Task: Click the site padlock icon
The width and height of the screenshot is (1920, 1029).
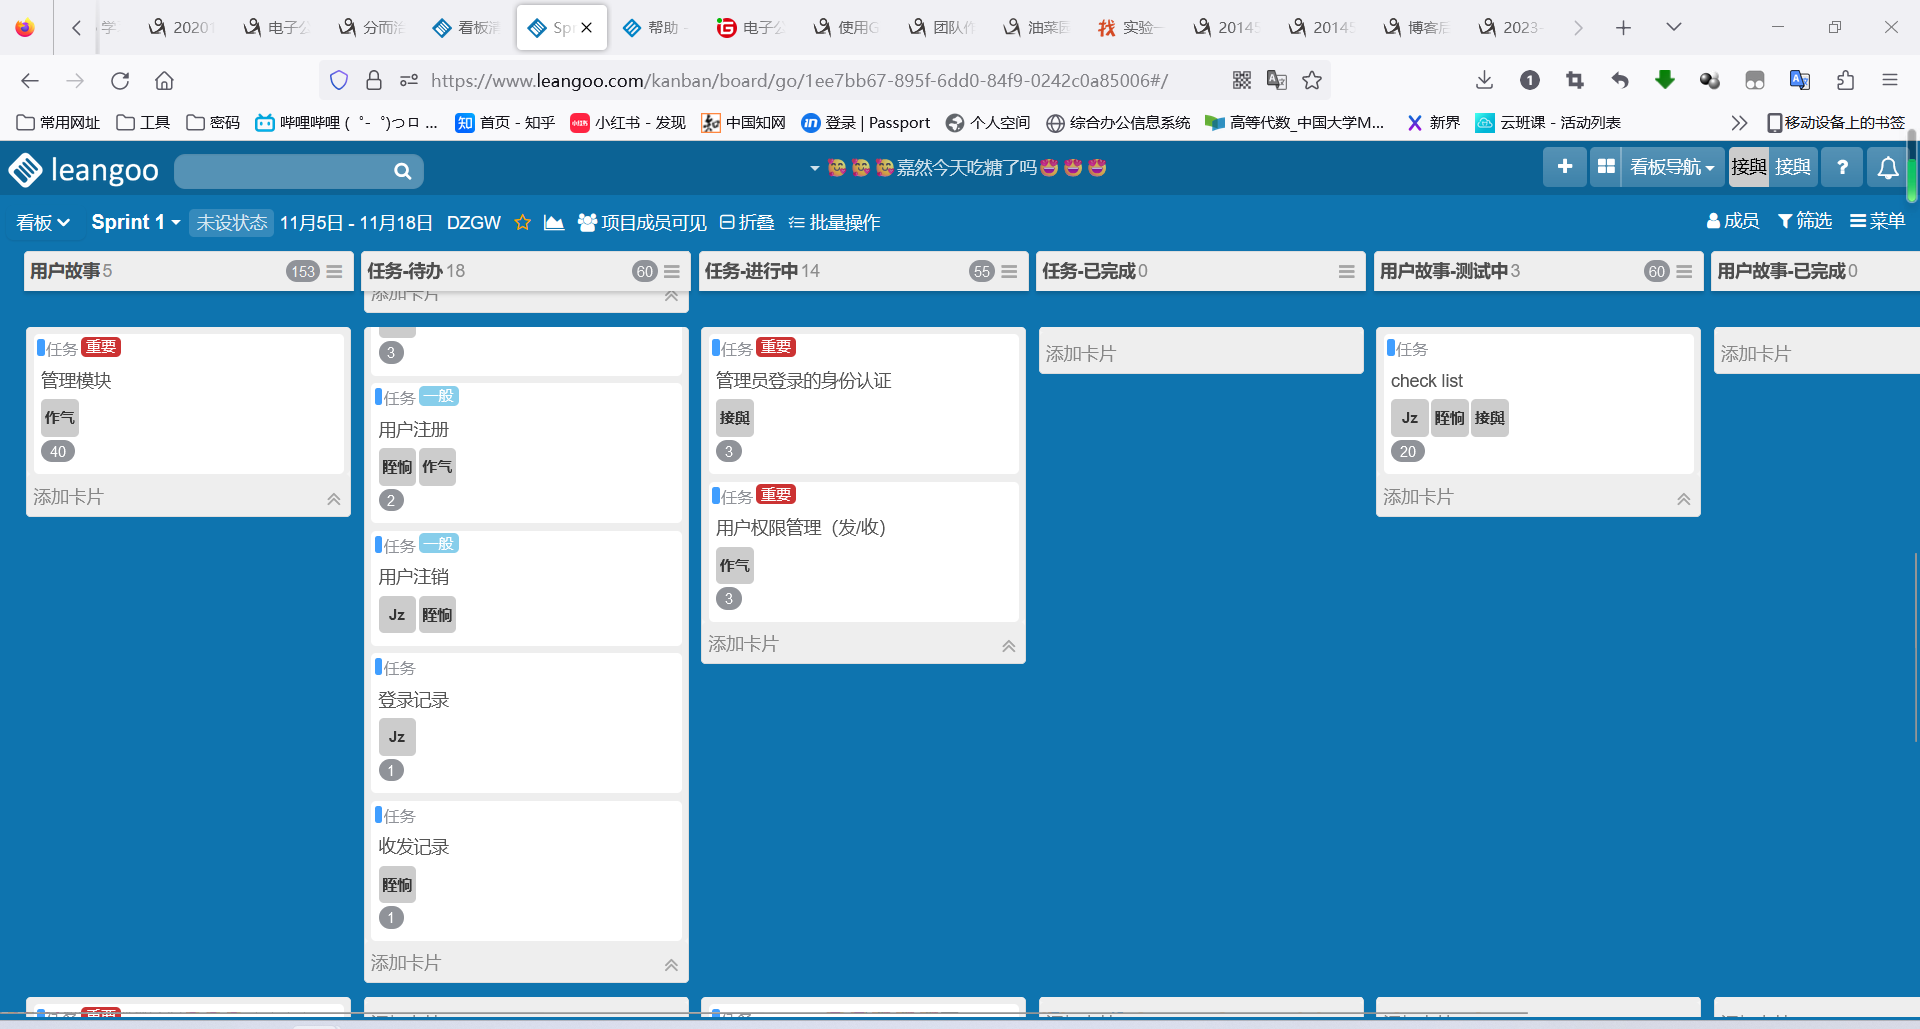Action: [374, 80]
